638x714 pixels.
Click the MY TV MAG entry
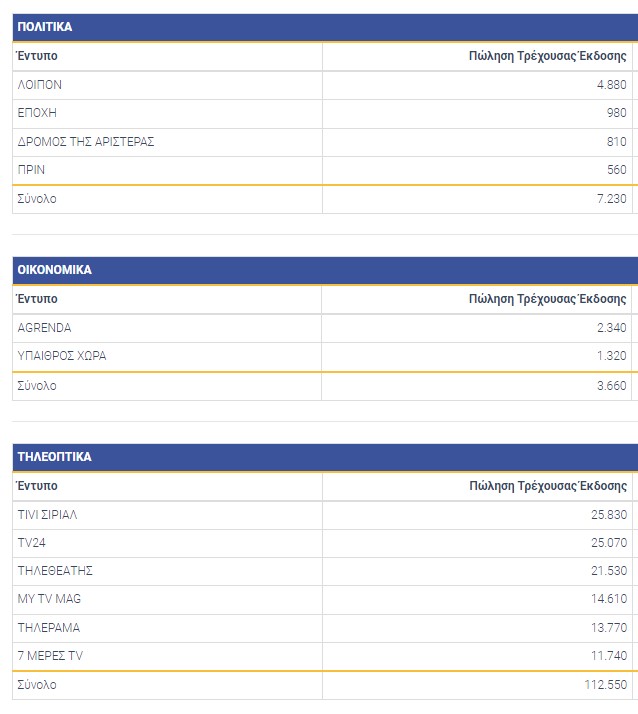pyautogui.click(x=50, y=599)
